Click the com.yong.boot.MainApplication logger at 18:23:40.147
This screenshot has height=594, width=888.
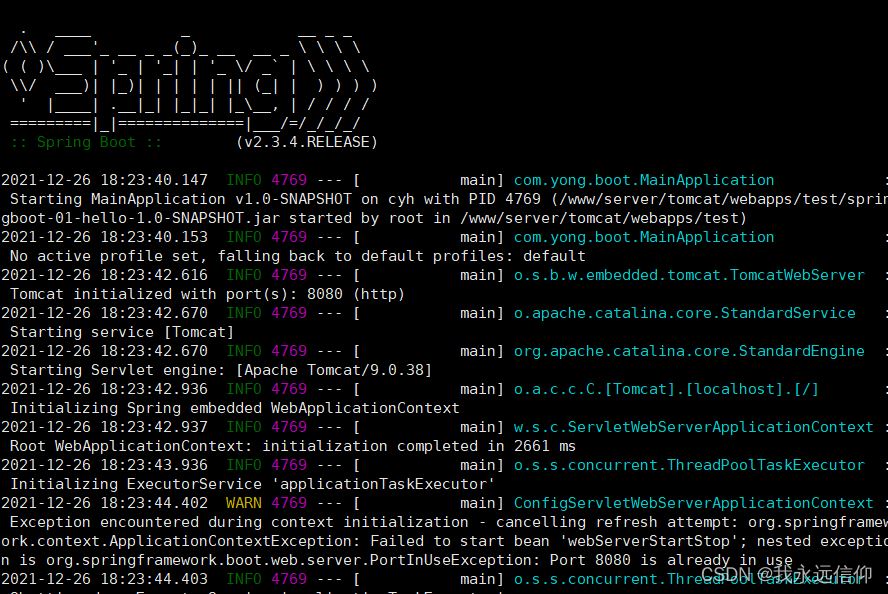point(644,180)
